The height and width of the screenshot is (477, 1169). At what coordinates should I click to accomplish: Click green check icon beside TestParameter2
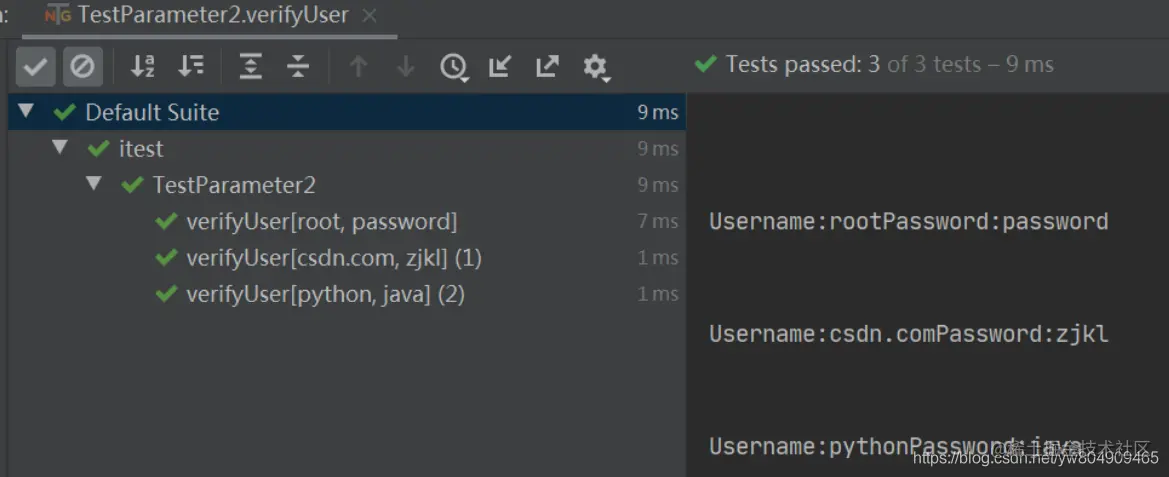[x=132, y=185]
